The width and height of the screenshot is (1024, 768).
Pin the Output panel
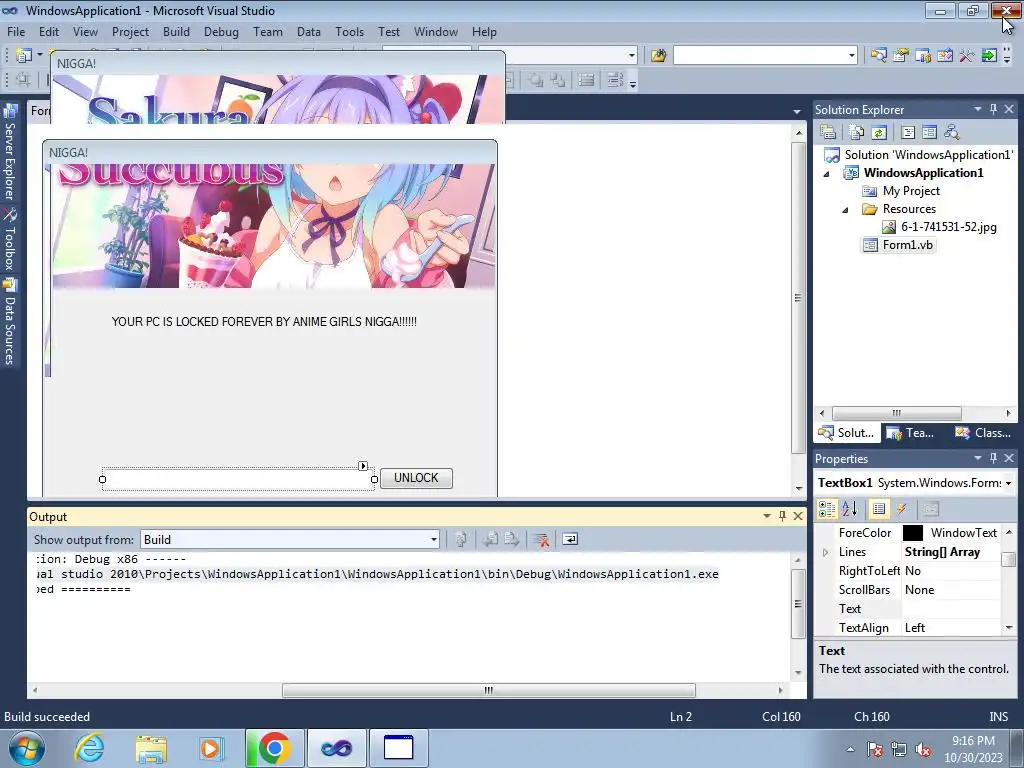pyautogui.click(x=782, y=516)
